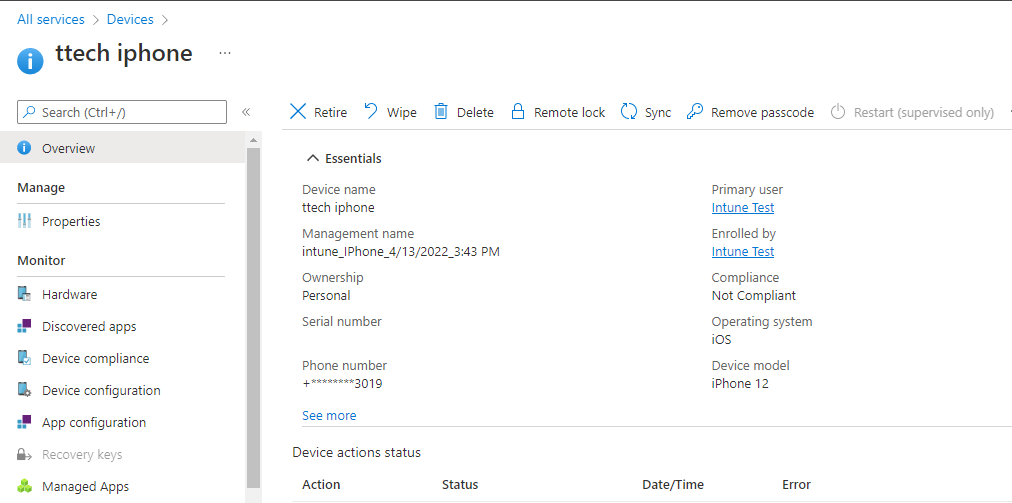Go to All services breadcrumb

coord(51,19)
